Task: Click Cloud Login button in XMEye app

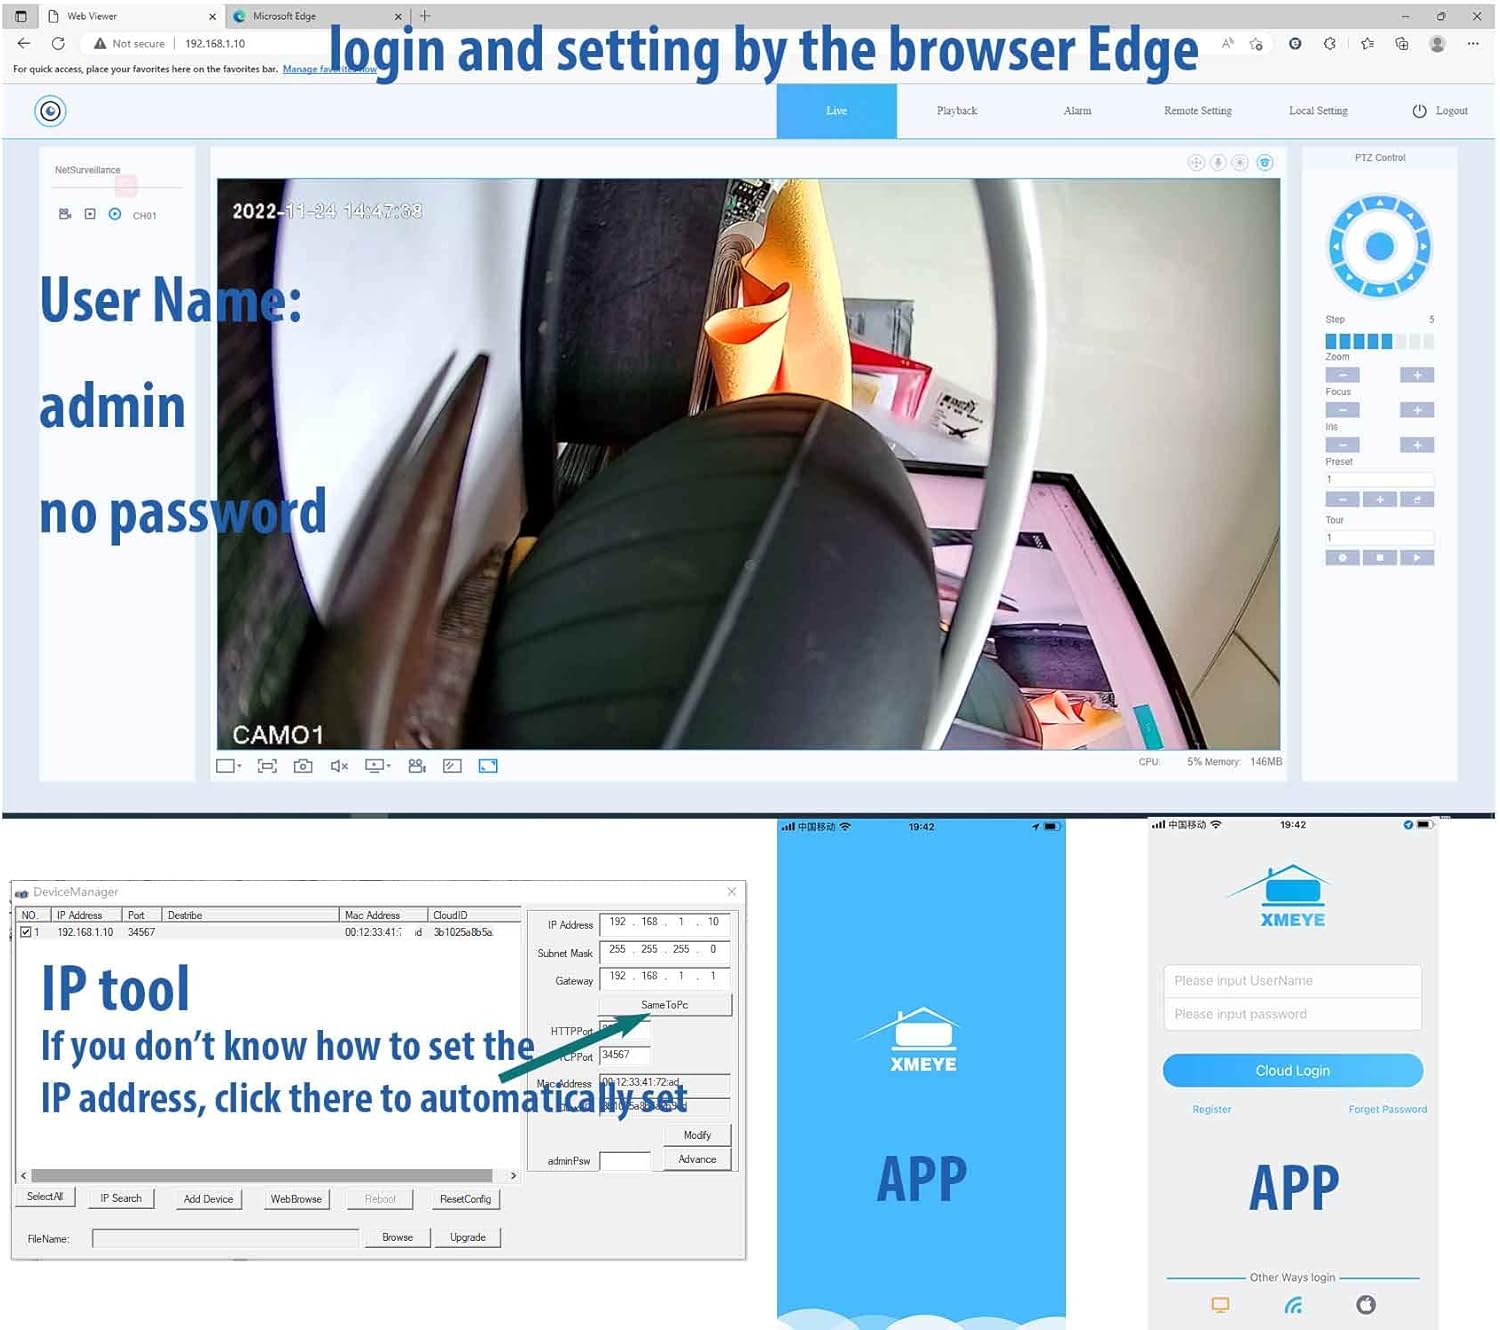Action: point(1292,1070)
